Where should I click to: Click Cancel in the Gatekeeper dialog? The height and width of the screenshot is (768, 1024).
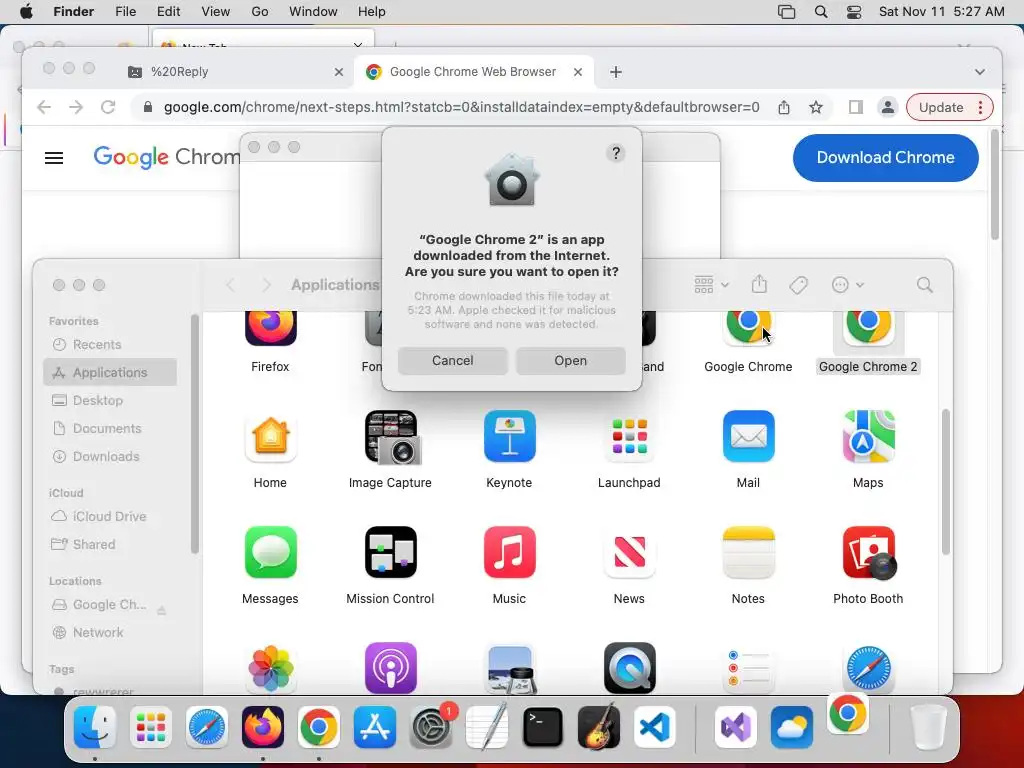(x=453, y=360)
